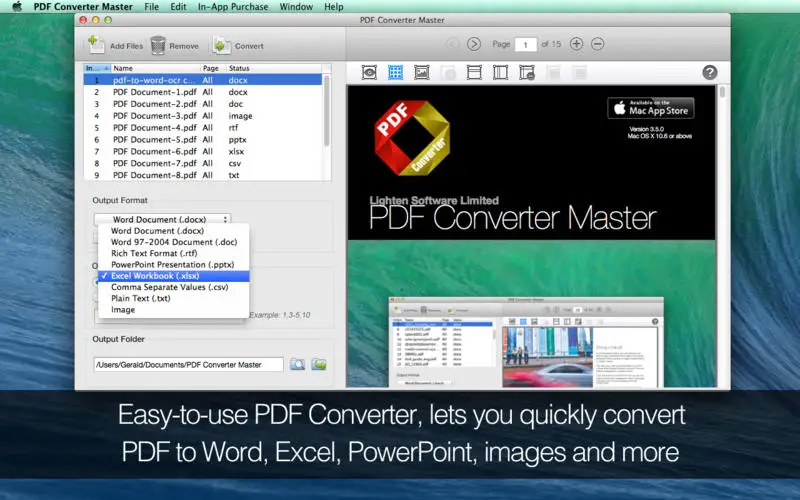Click the dimmed previous page arrow

pyautogui.click(x=453, y=44)
